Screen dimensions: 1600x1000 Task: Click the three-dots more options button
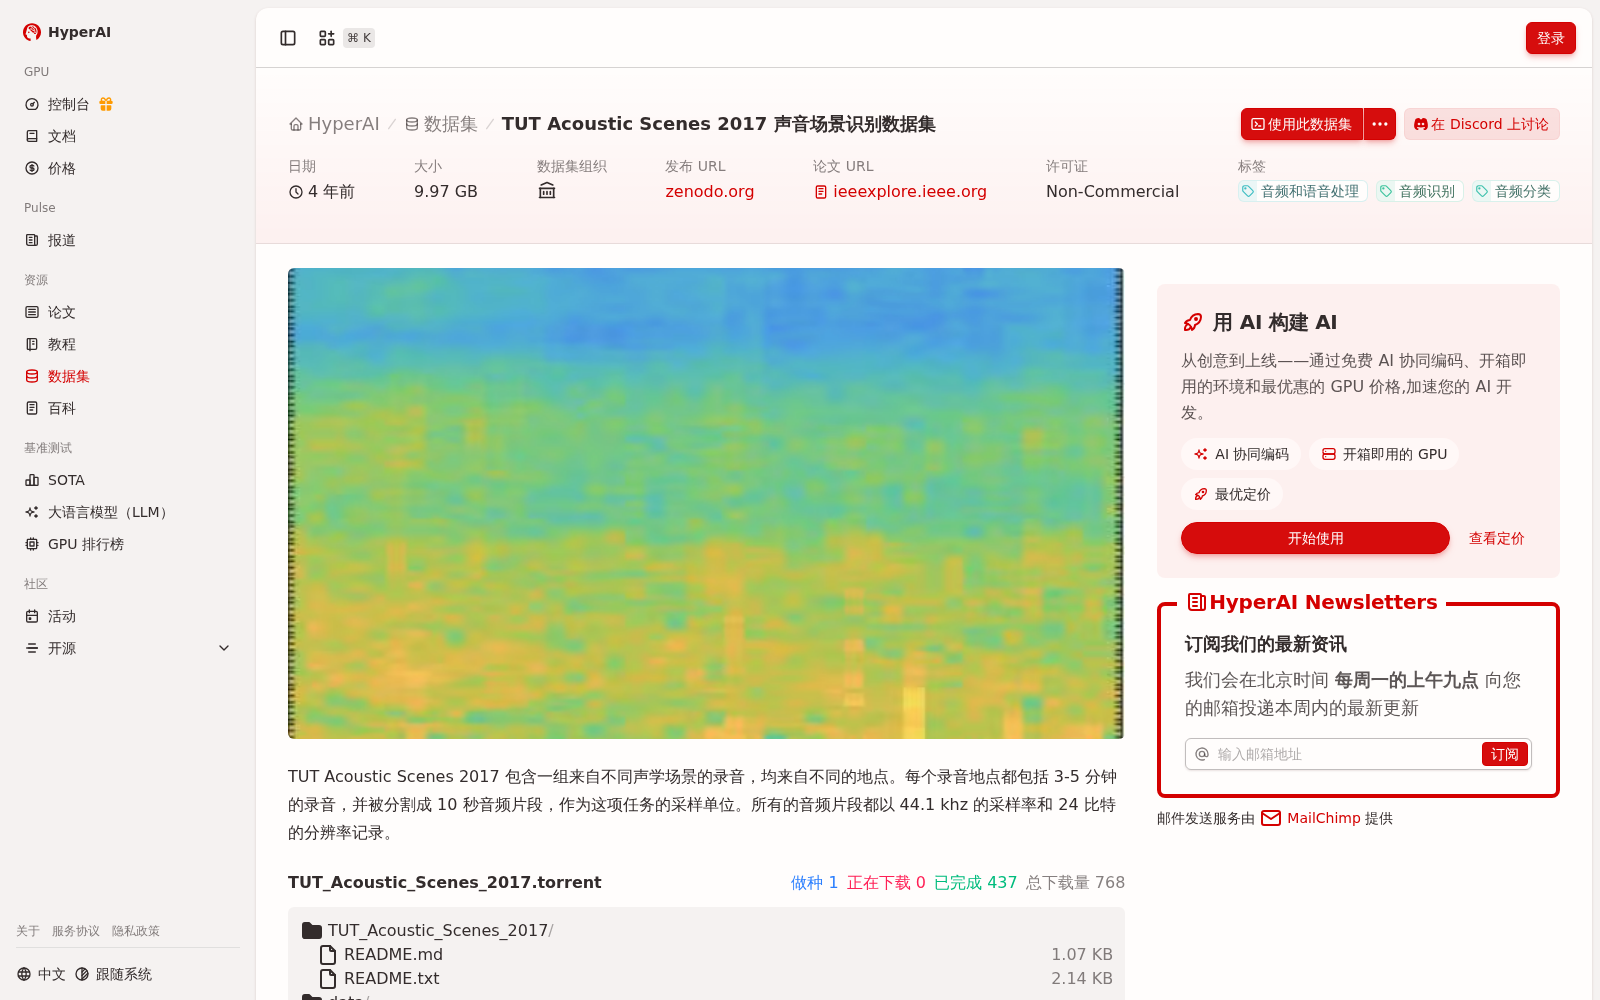point(1380,124)
